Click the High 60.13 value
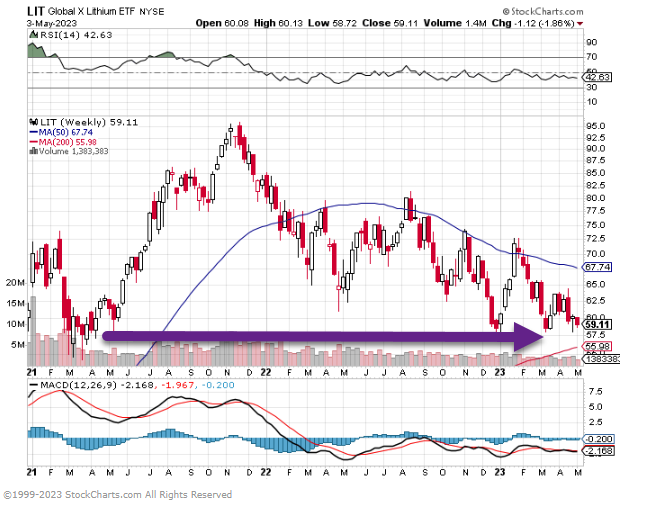This screenshot has height=509, width=652. pyautogui.click(x=278, y=23)
